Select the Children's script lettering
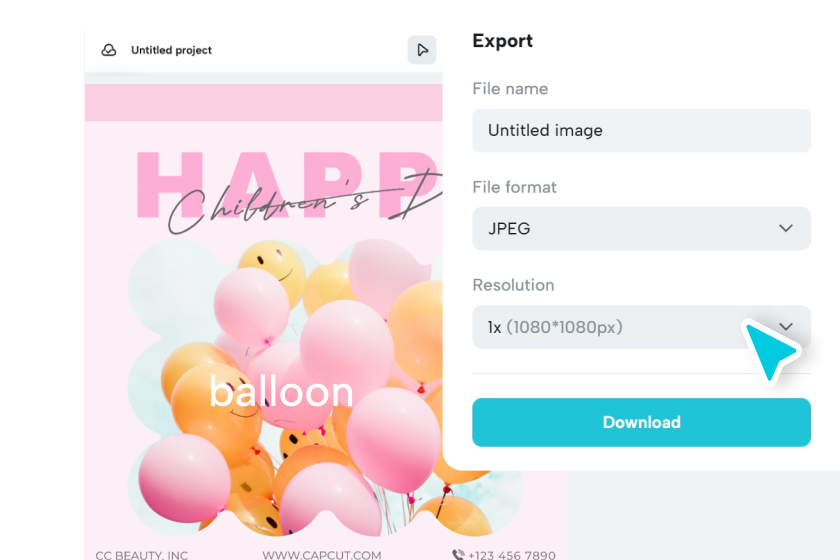 click(305, 205)
